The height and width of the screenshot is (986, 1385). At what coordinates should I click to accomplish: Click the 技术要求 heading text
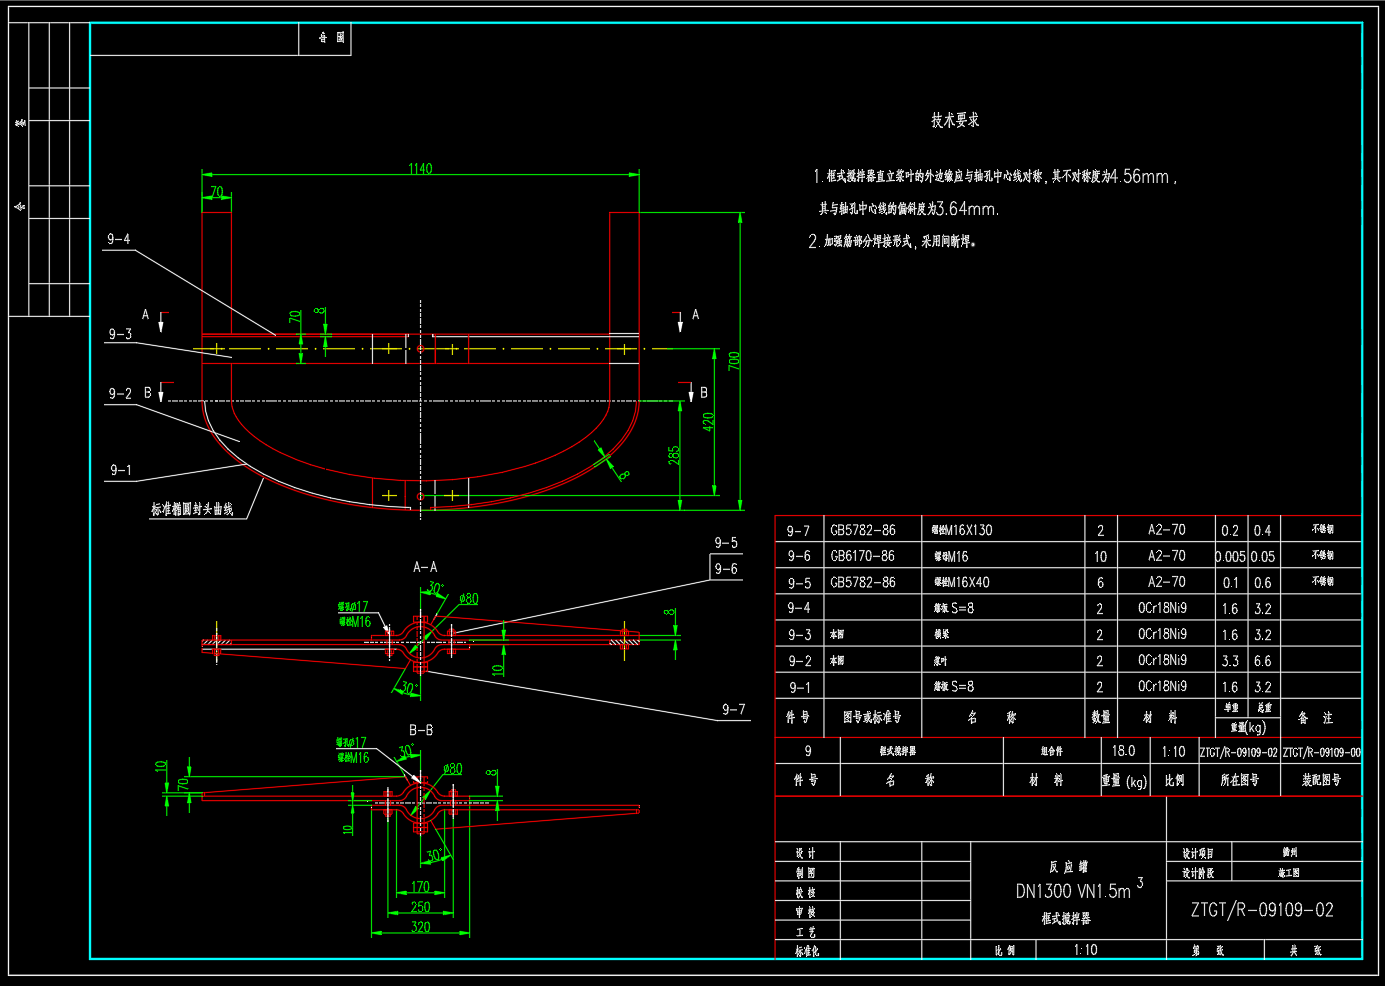(x=955, y=120)
